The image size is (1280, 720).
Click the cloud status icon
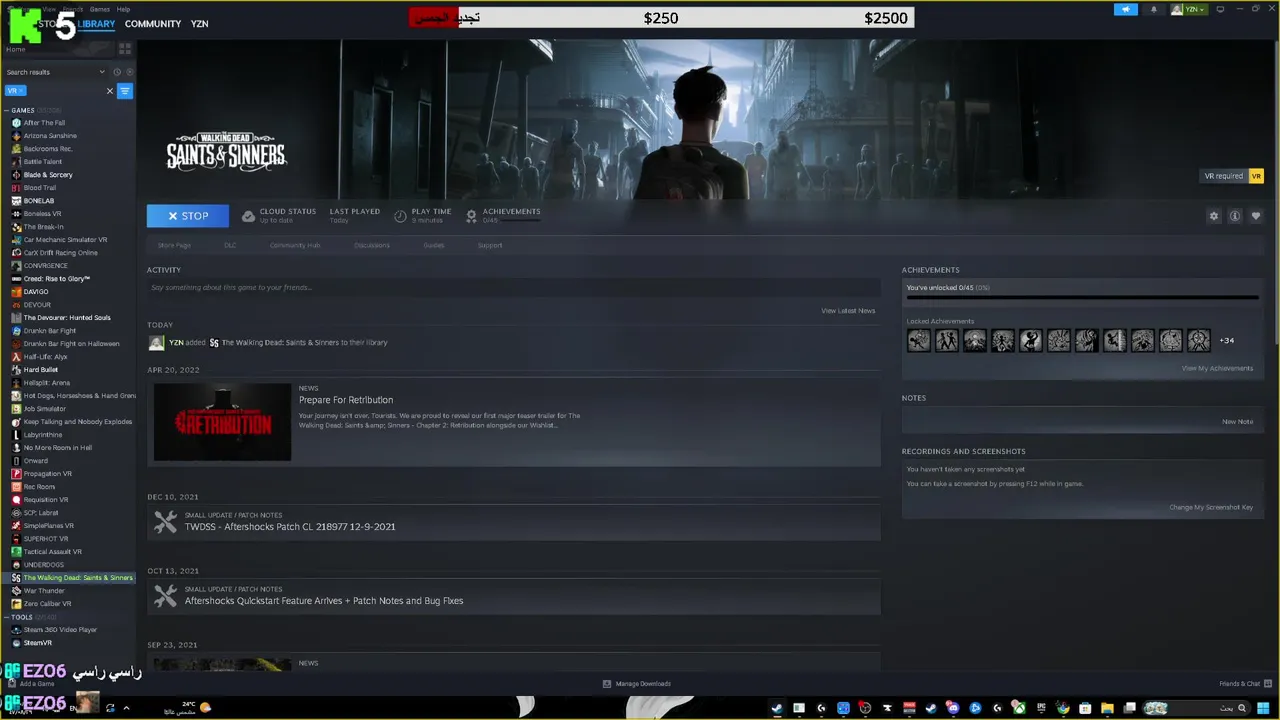tap(249, 216)
